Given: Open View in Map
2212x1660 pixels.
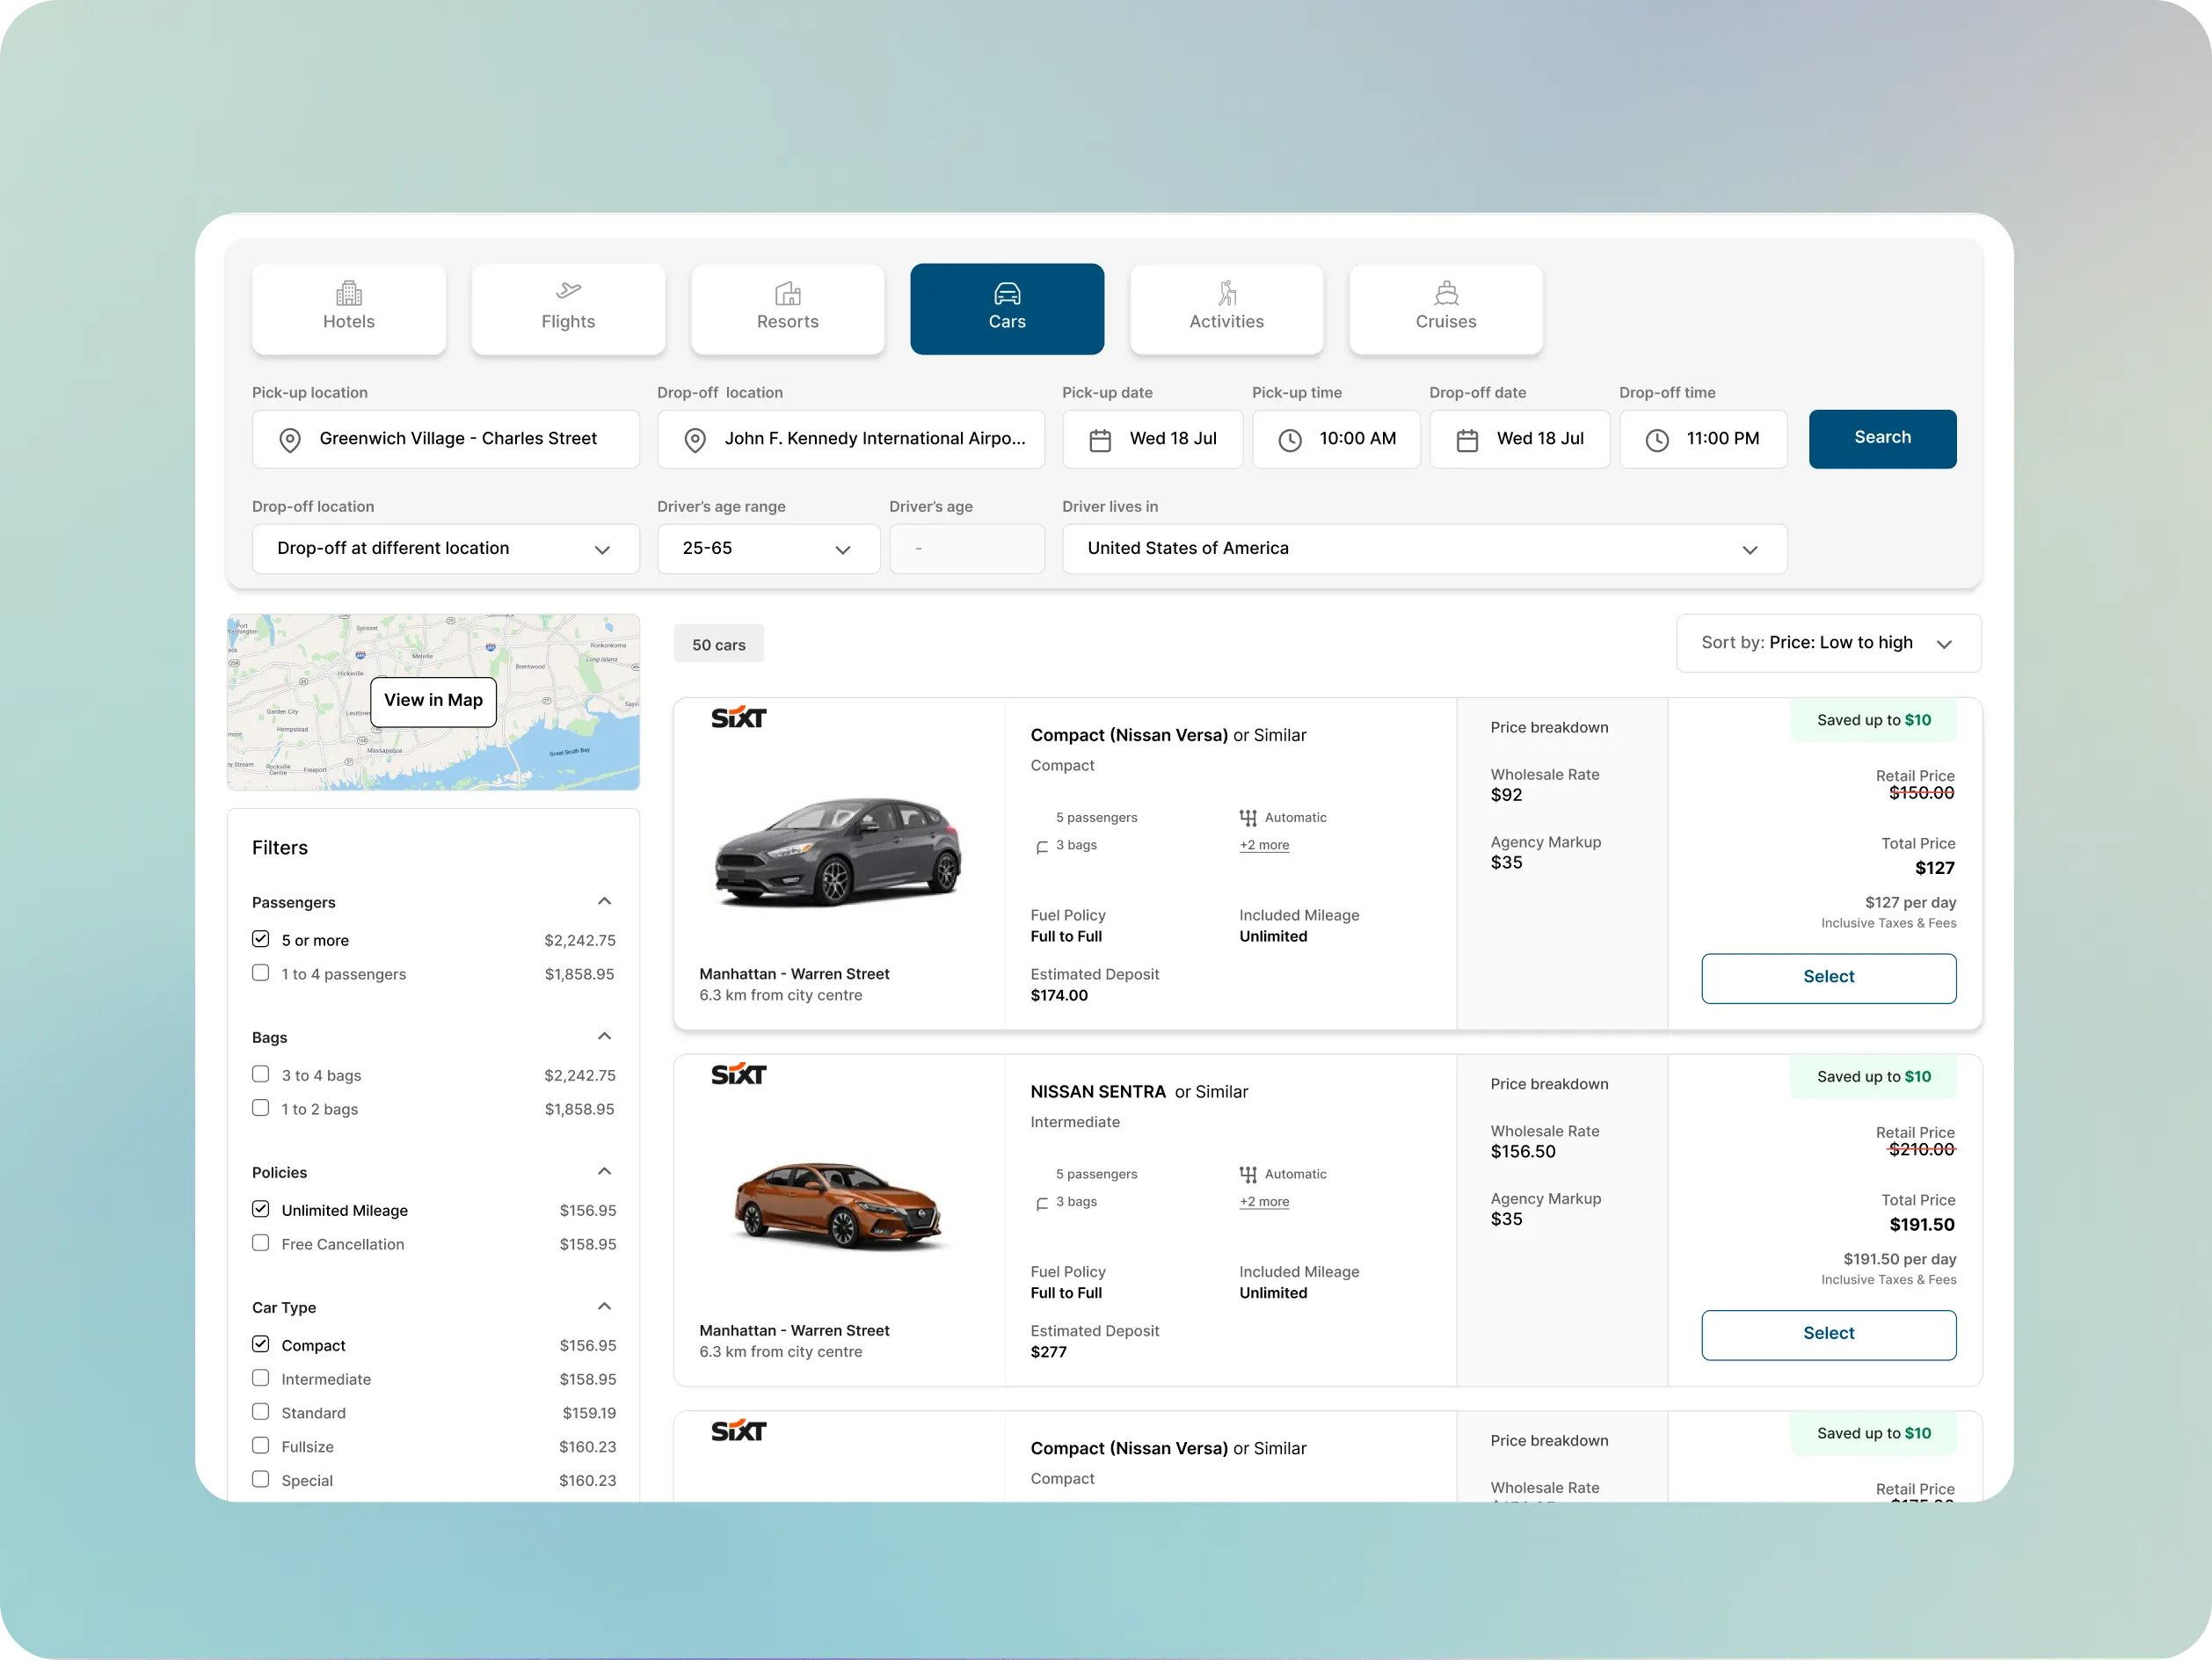Looking at the screenshot, I should click(433, 701).
